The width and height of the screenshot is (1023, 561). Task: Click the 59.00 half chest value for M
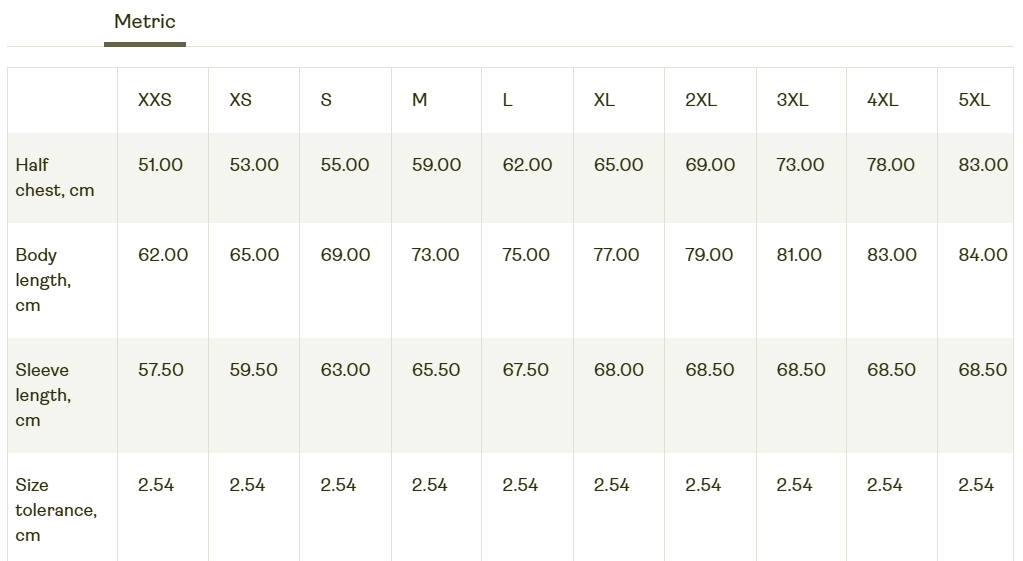[x=436, y=164]
